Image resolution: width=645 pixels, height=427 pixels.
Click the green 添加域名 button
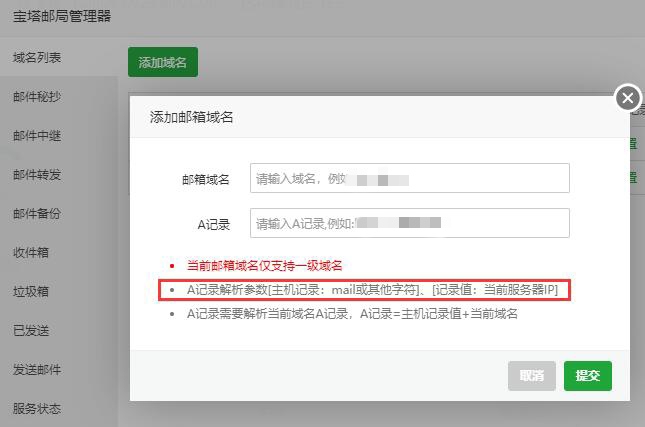coord(163,62)
